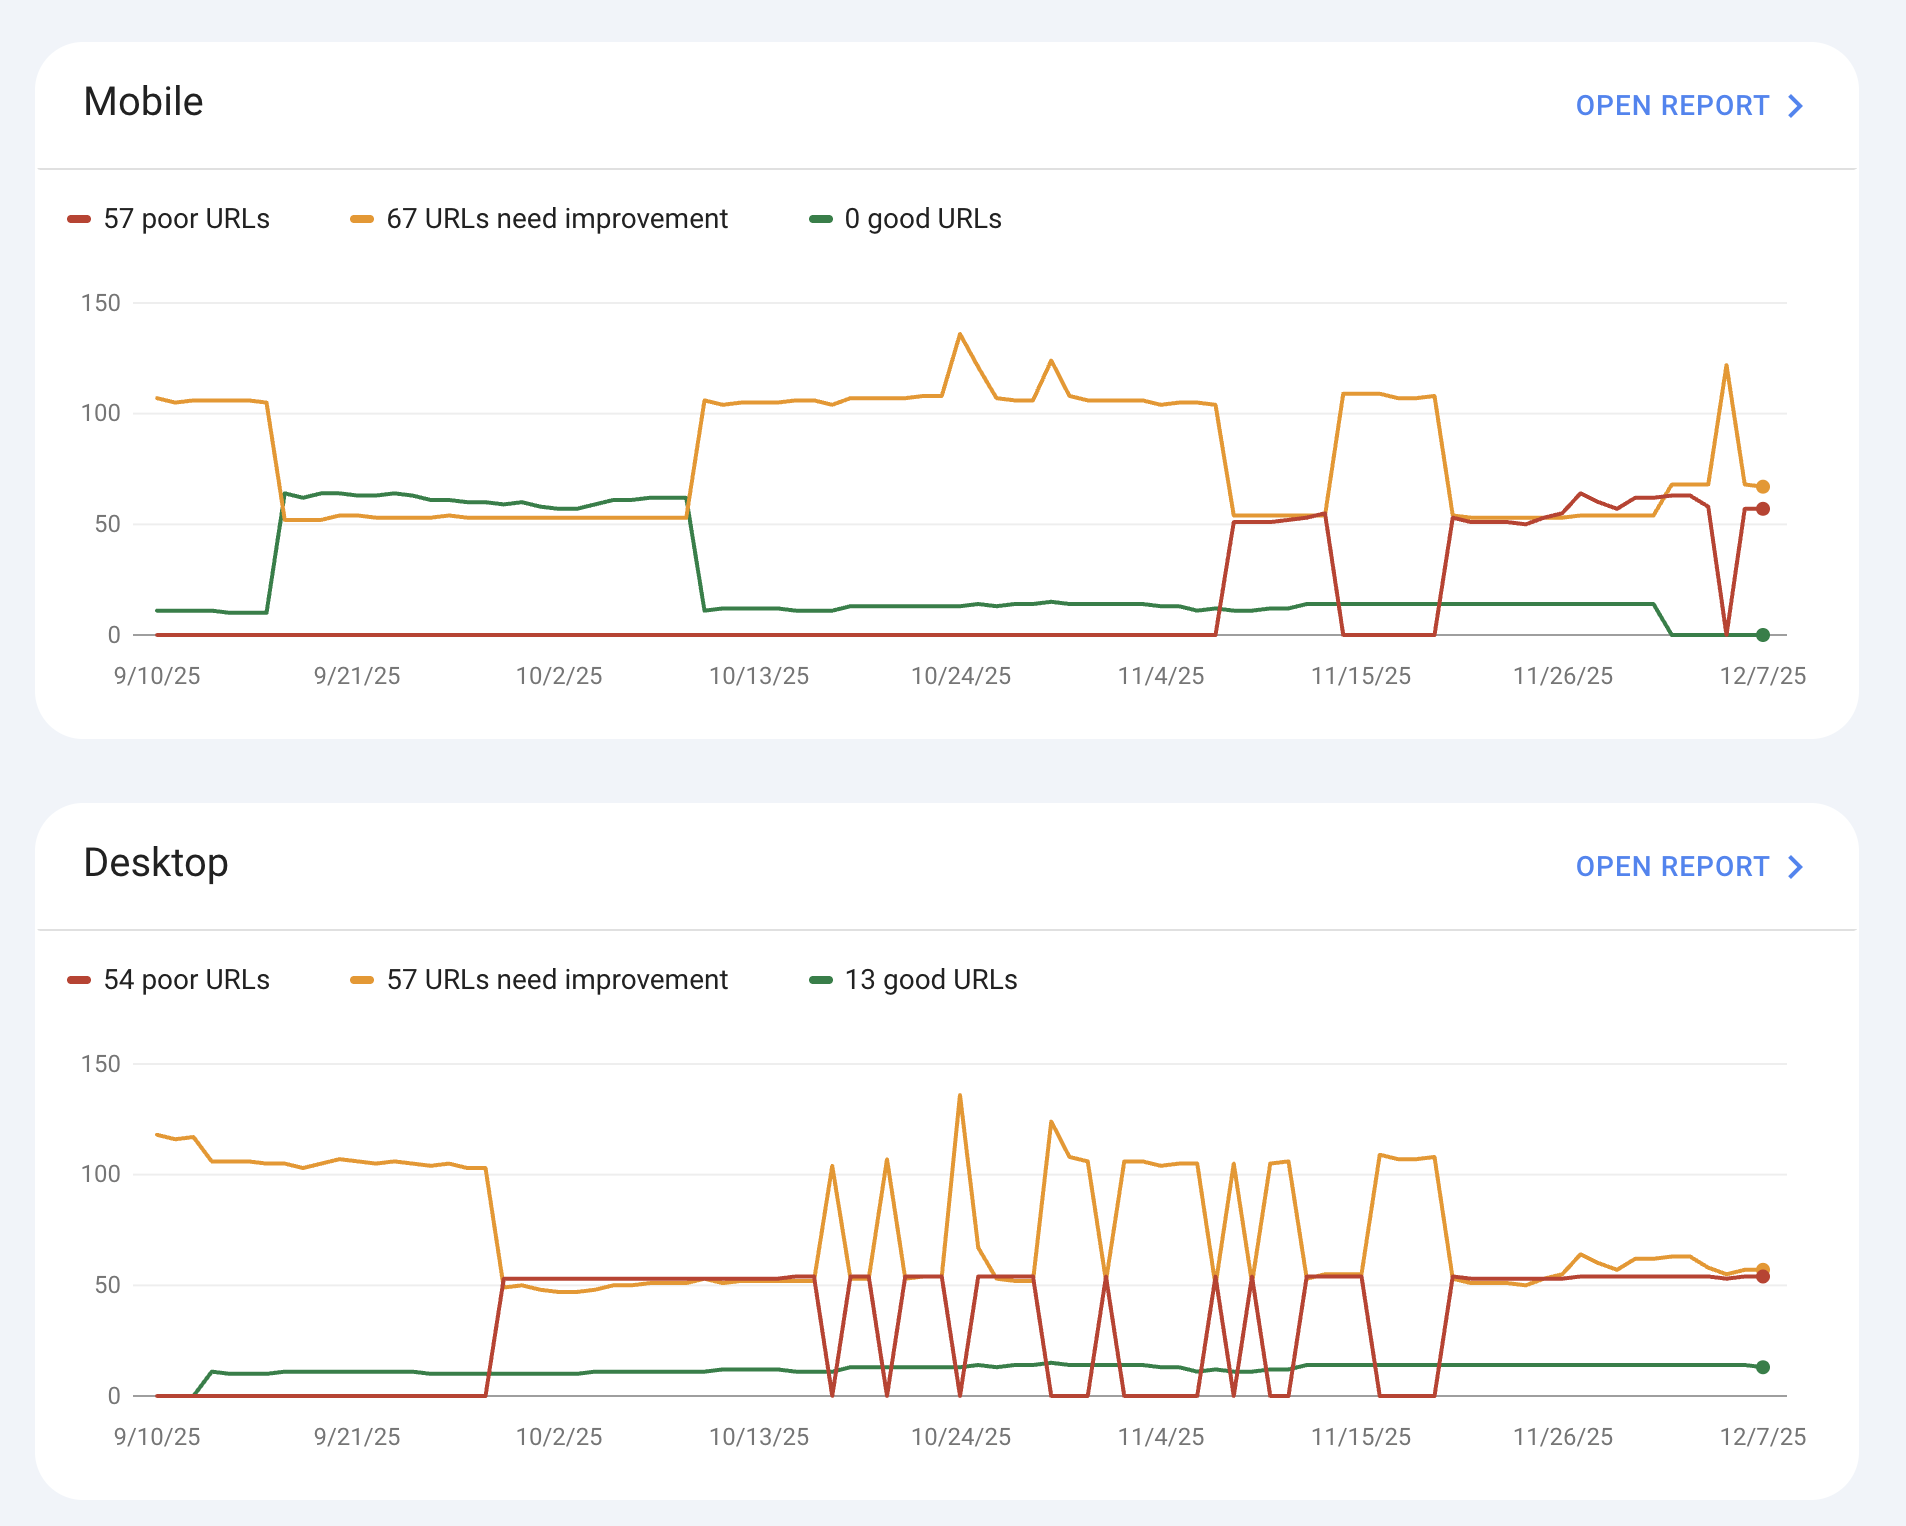Open the Desktop Core Web Vitals report
Image resolution: width=1906 pixels, height=1526 pixels.
[x=1673, y=866]
